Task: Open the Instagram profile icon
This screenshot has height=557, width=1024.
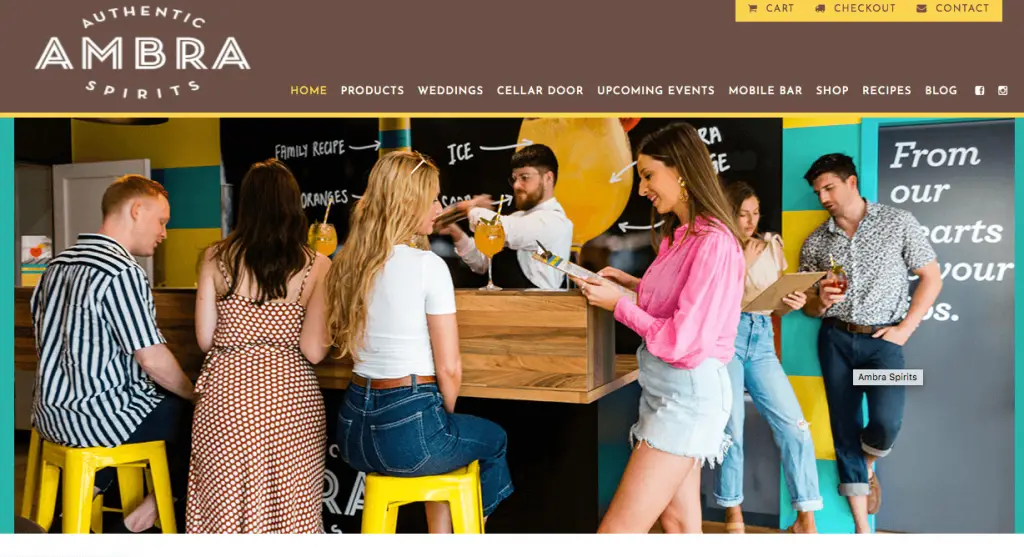Action: 1002,91
